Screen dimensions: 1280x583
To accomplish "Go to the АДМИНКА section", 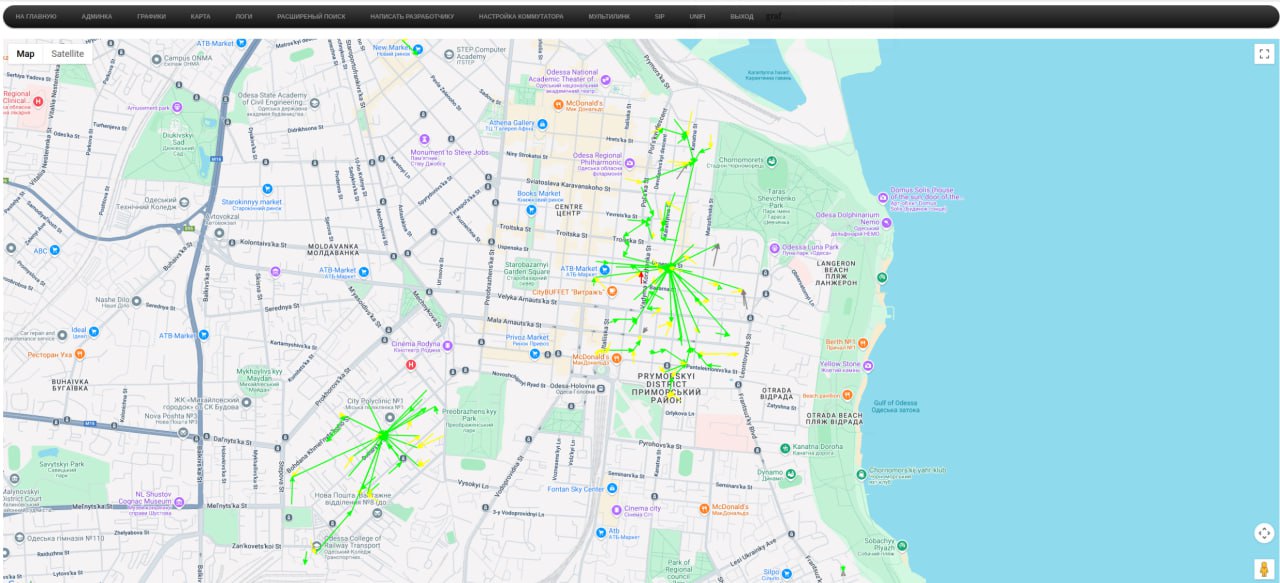I will [x=97, y=17].
